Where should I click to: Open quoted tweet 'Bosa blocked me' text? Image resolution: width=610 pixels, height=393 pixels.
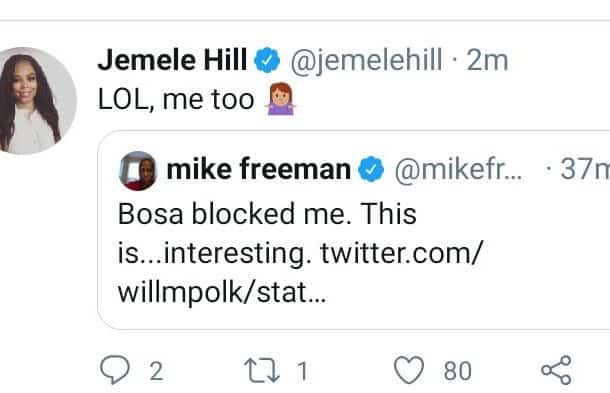coord(300,253)
